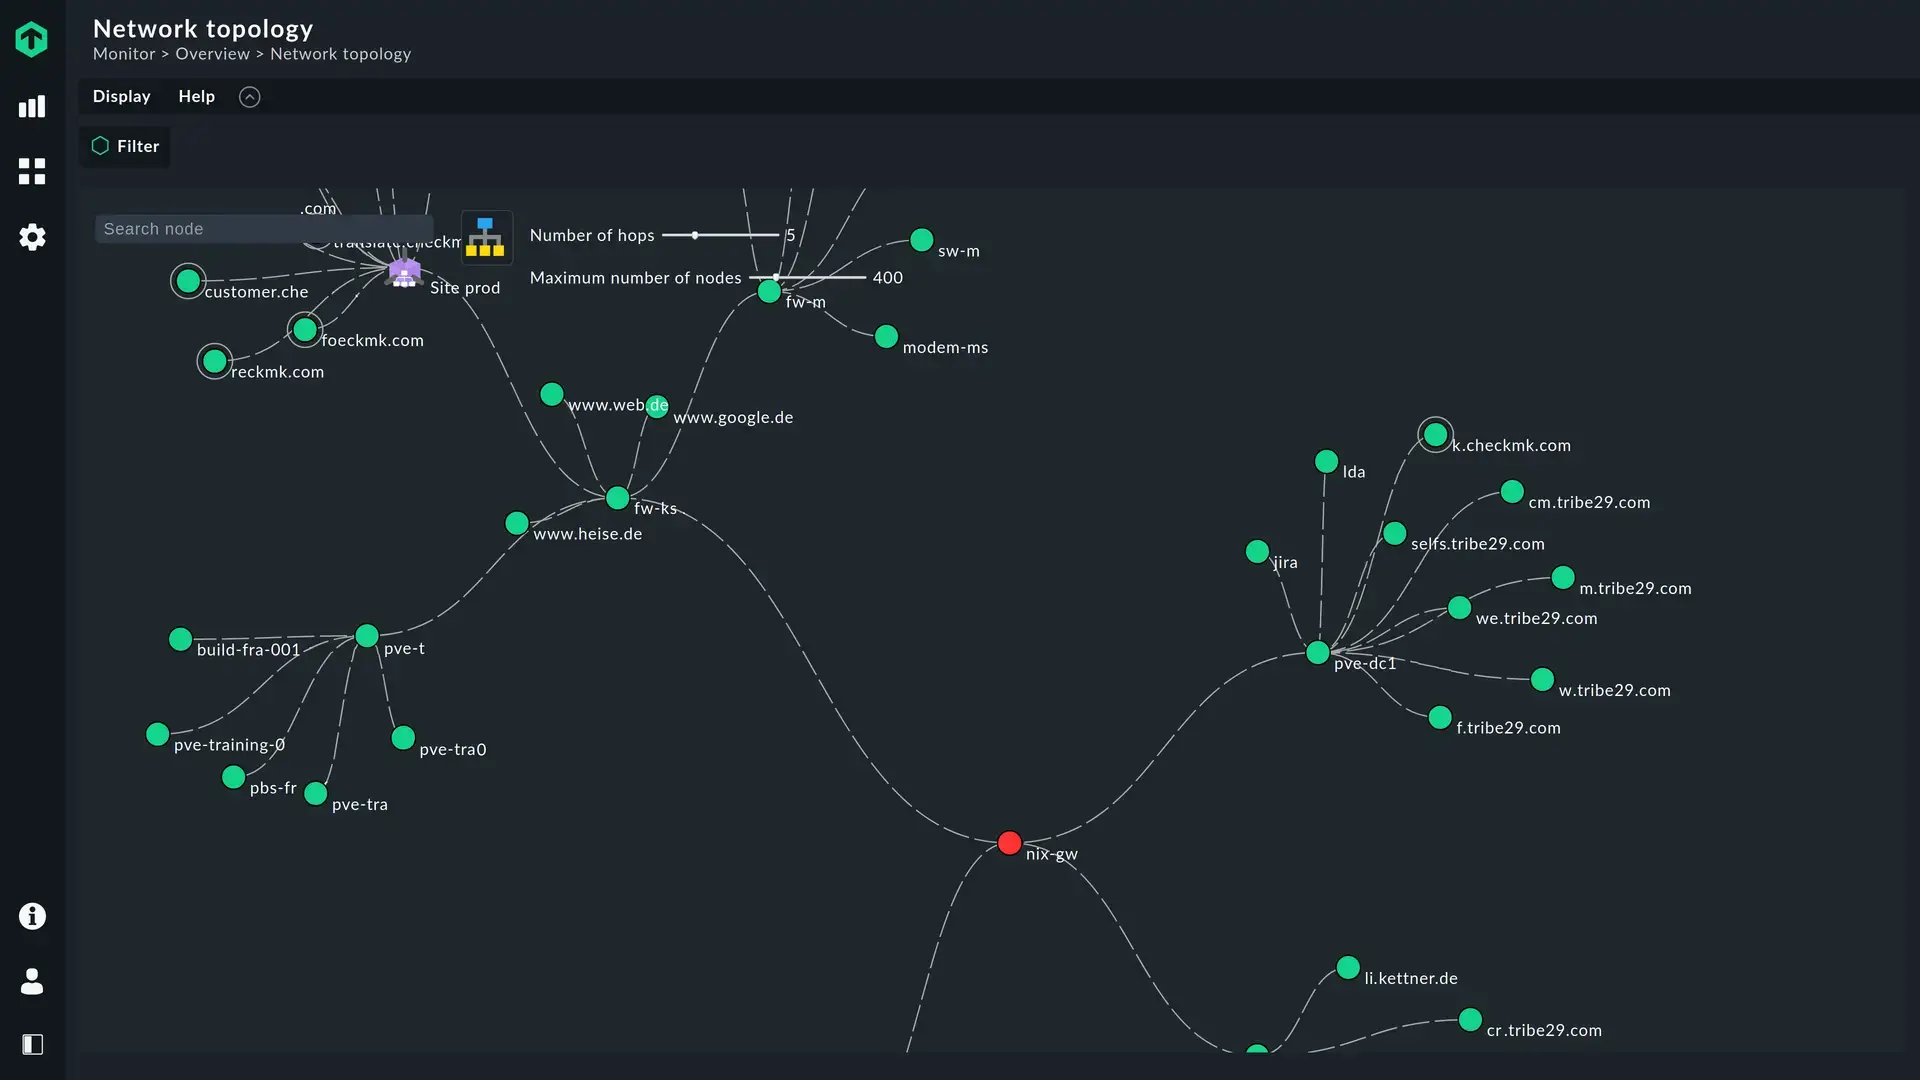1920x1080 pixels.
Task: Click the Monitor breadcrumb link
Action: (124, 54)
